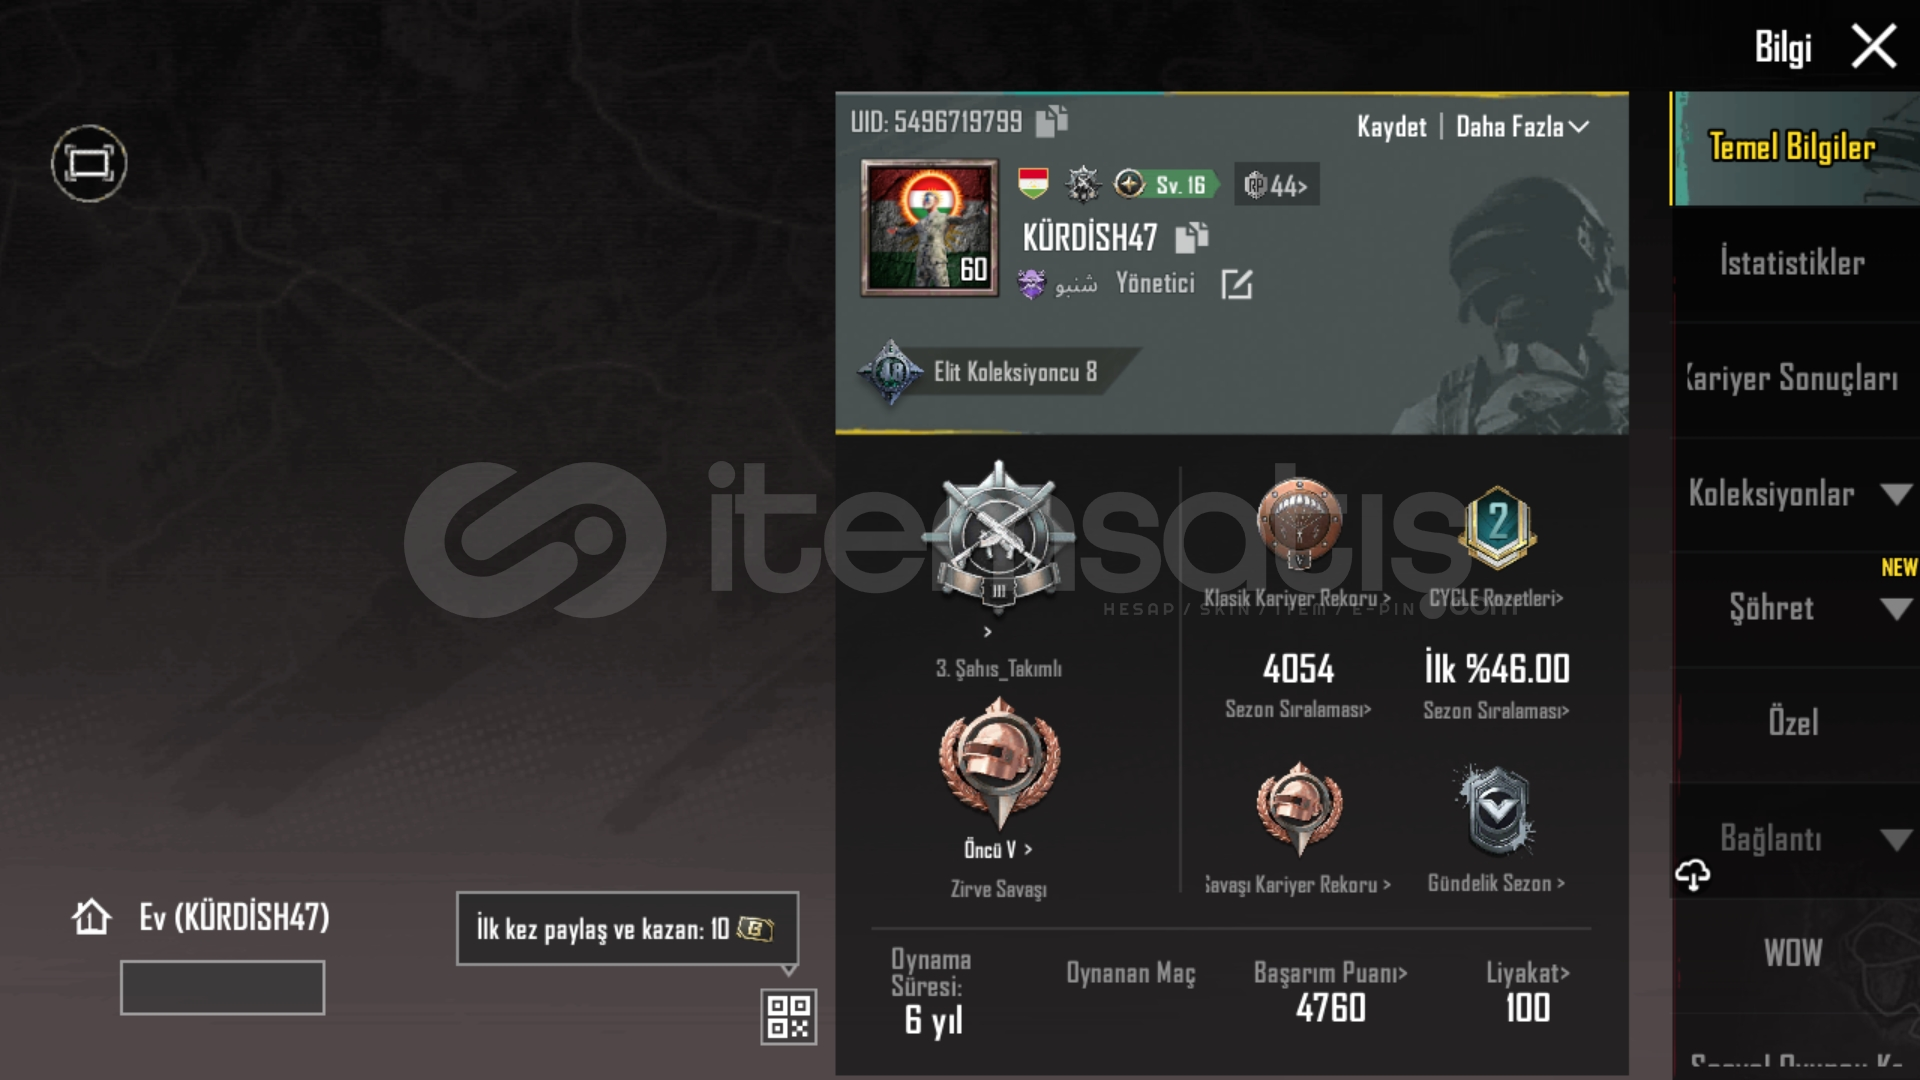Copy the KÜRDİSH47 nickname with copy icon

pos(1191,237)
